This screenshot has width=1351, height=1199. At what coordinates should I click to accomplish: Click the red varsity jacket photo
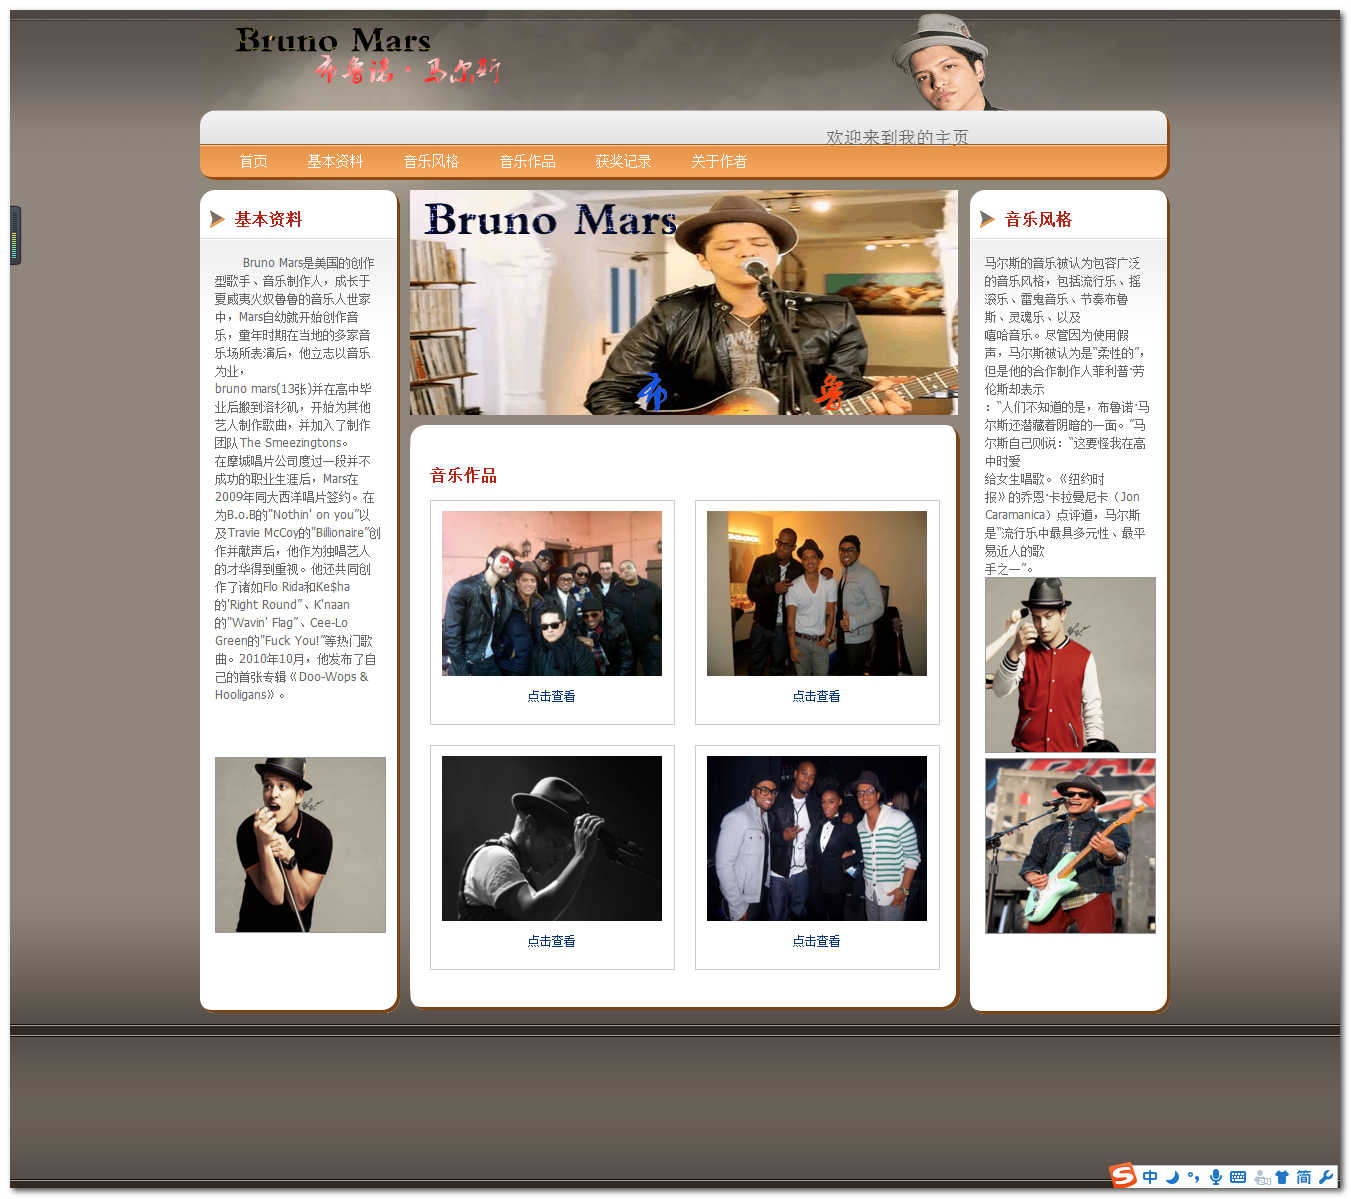[1070, 665]
